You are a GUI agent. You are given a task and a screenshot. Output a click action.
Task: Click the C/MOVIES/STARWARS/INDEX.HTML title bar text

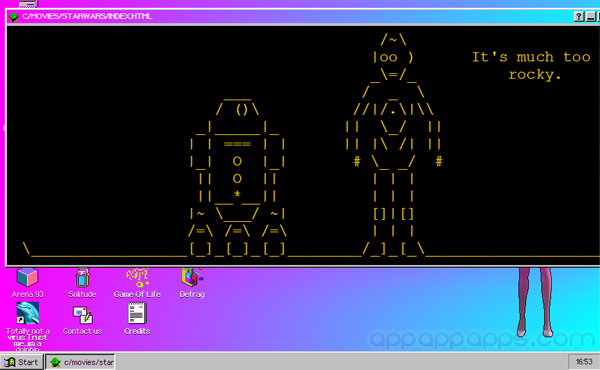(87, 16)
